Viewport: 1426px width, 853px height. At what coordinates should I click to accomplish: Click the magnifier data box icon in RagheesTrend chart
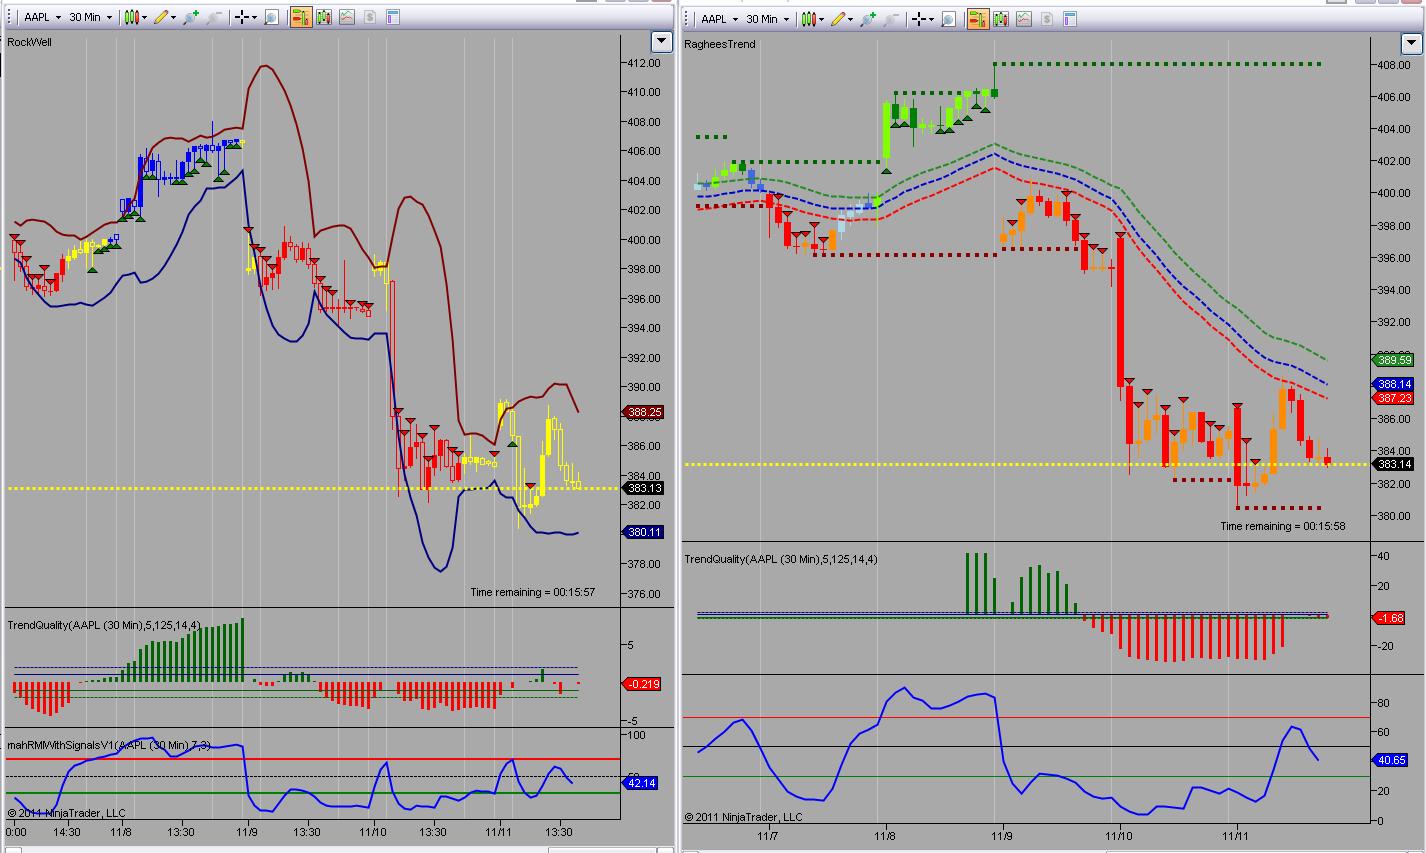pyautogui.click(x=949, y=19)
